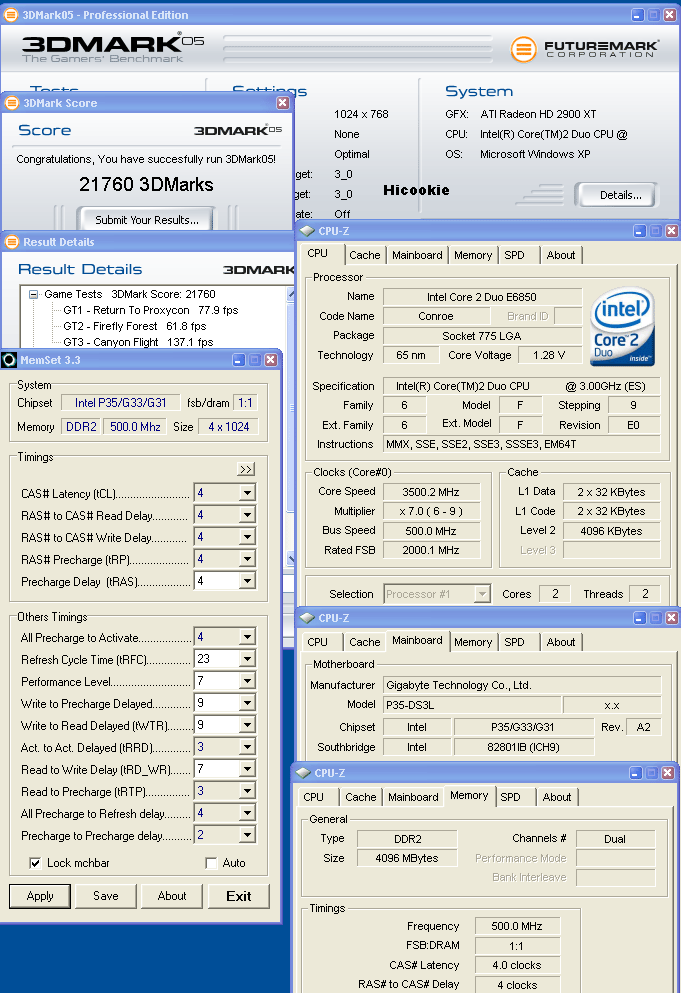The image size is (681, 993).
Task: Click the Intel P35/G33/G31 chipset field in MemSet
Action: (x=120, y=403)
